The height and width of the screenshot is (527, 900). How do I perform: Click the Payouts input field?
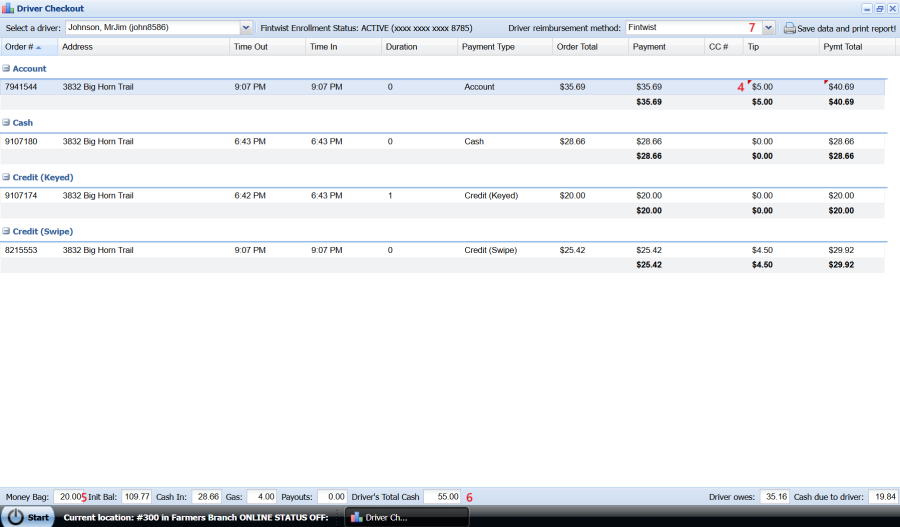(x=332, y=496)
